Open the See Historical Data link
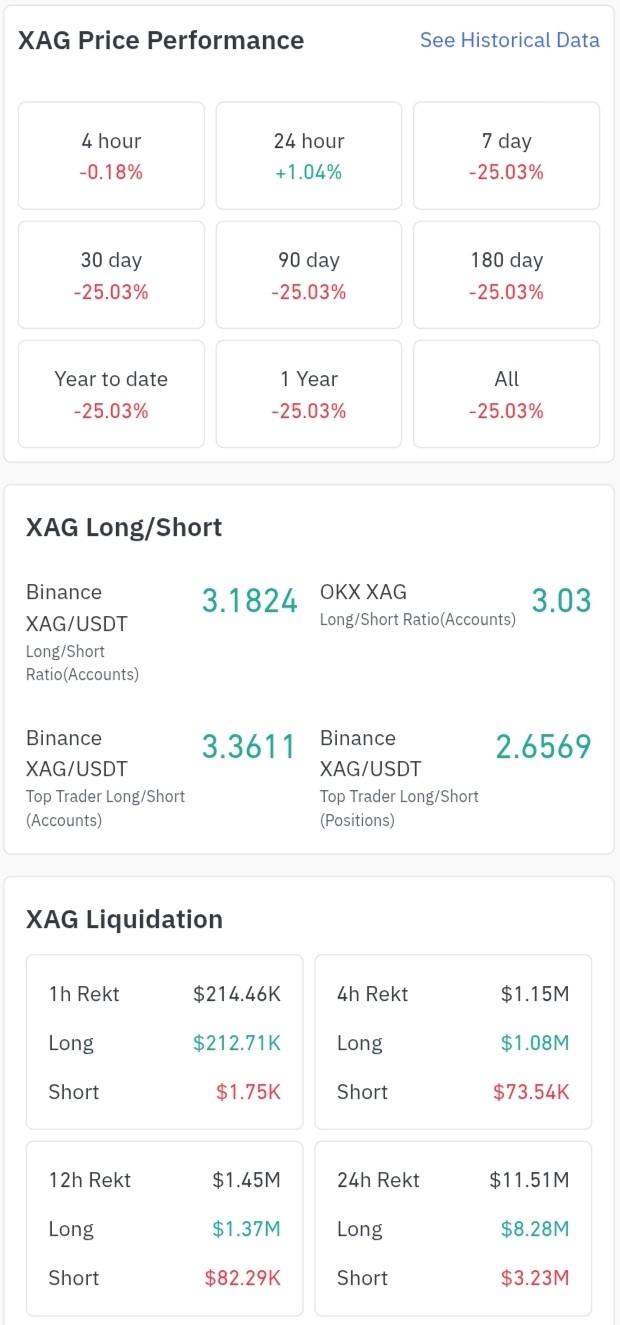Viewport: 620px width, 1325px height. tap(509, 40)
